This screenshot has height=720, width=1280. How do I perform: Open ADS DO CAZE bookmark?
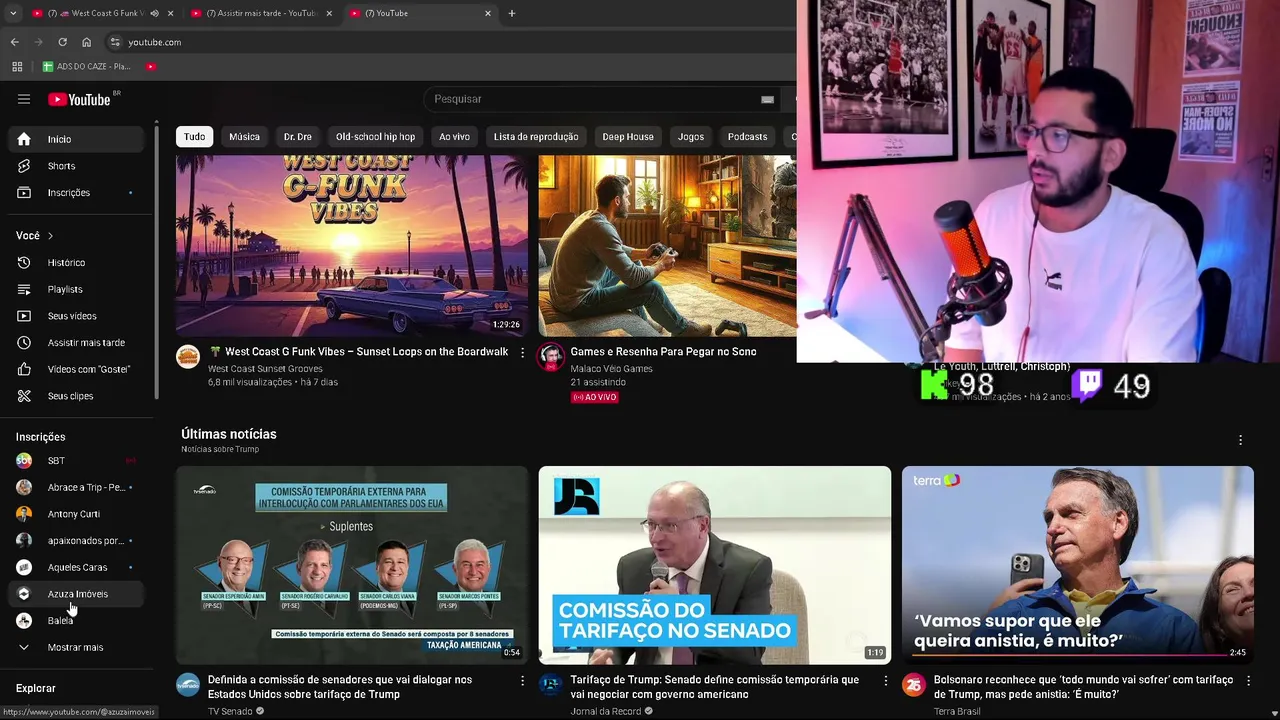[x=87, y=67]
